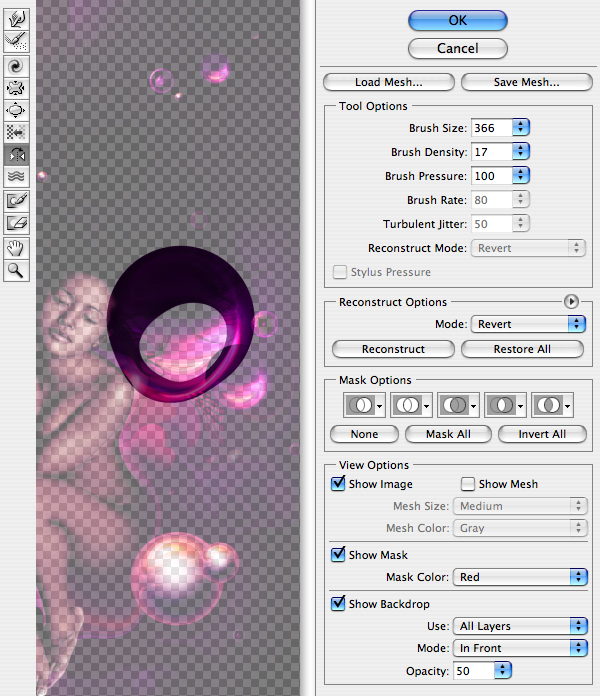
Task: Toggle the Show Backdrop checkbox
Action: 338,603
